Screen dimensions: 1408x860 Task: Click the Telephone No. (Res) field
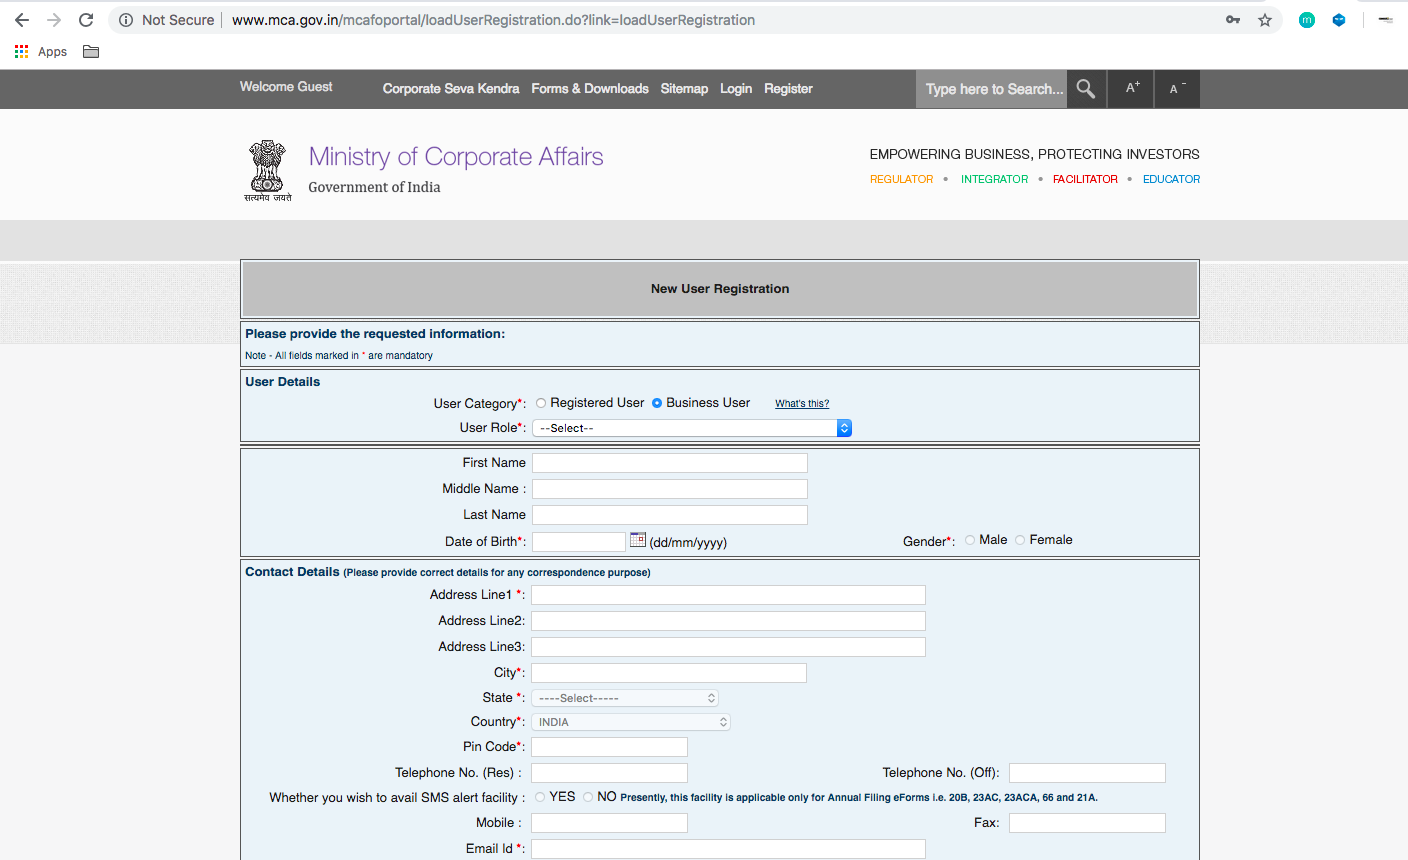point(609,773)
